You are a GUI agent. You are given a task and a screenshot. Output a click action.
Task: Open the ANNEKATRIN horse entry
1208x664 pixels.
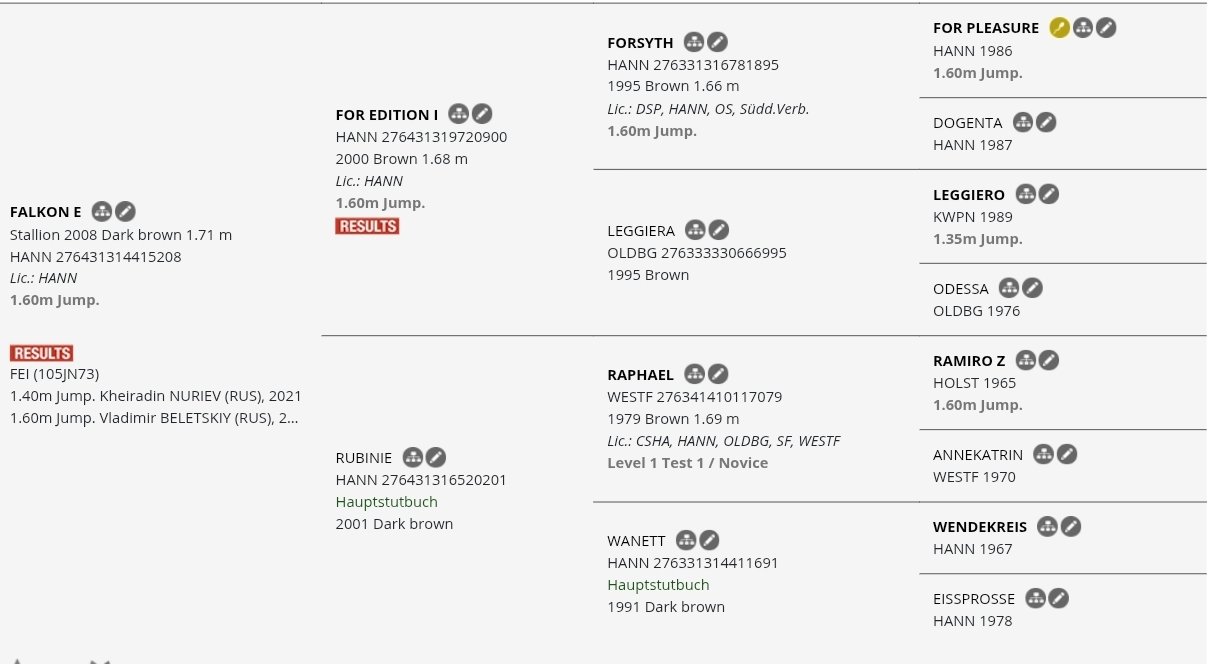coord(977,455)
